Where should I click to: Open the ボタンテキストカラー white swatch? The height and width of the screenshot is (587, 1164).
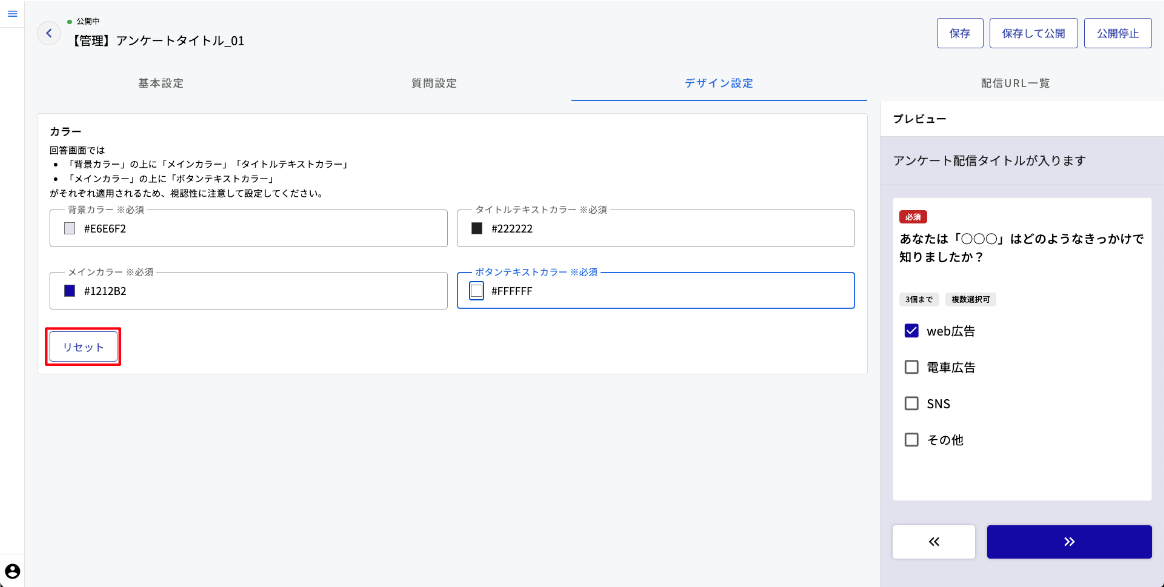[x=477, y=291]
